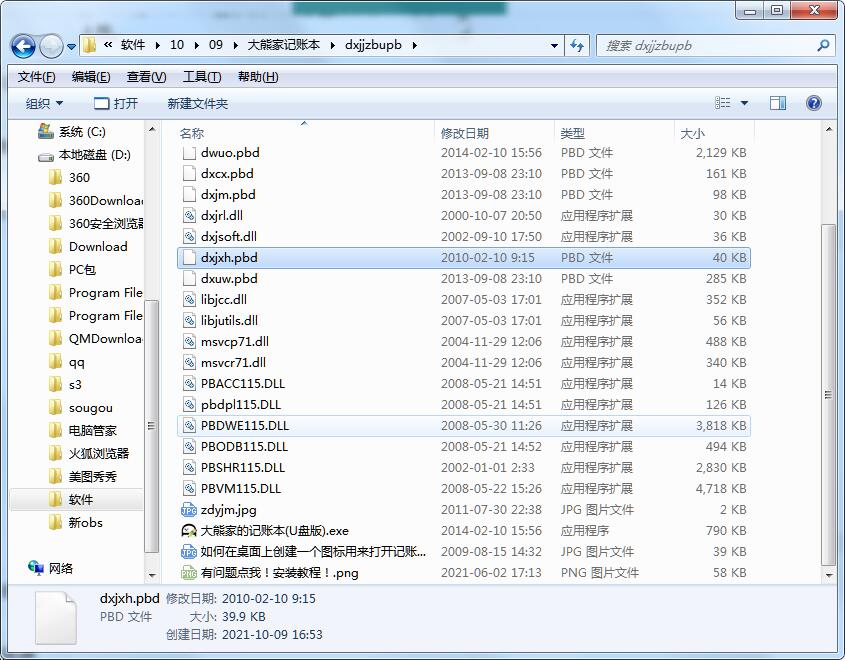Select the 新obs folder in sidebar
This screenshot has width=845, height=660.
click(75, 523)
